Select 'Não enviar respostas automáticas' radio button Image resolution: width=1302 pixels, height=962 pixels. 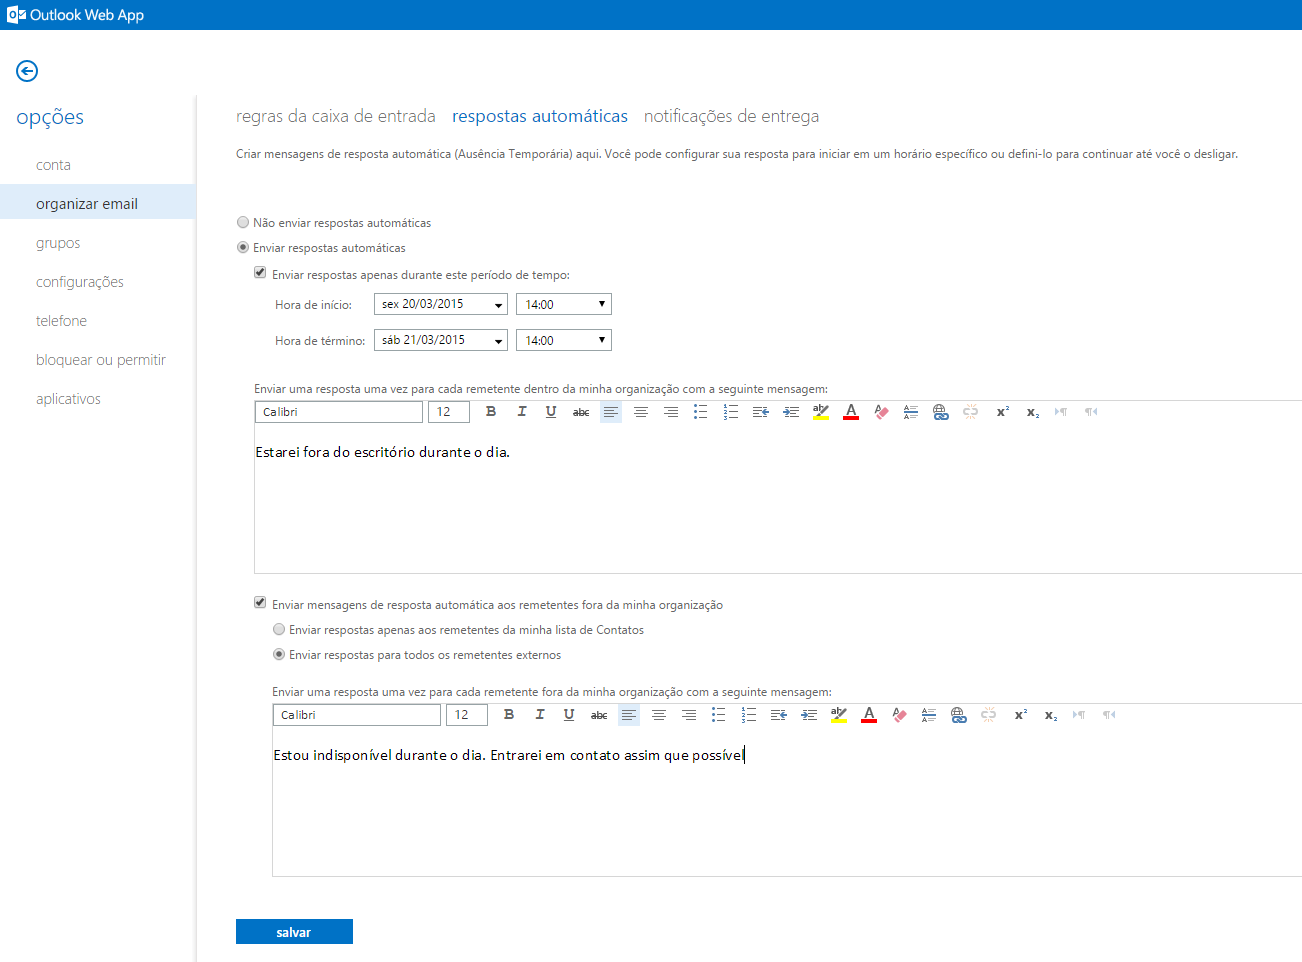[243, 222]
